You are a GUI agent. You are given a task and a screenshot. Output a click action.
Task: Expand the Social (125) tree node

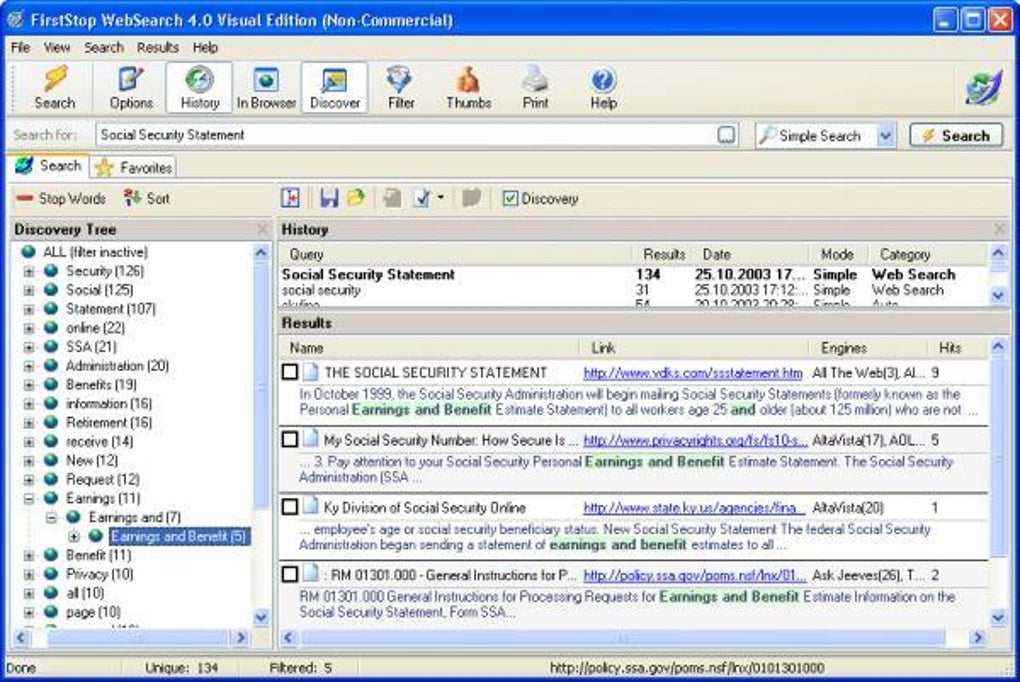pyautogui.click(x=29, y=290)
